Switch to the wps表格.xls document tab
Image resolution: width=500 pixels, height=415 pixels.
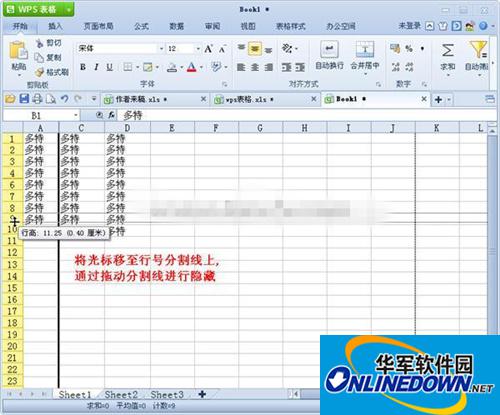(266, 99)
